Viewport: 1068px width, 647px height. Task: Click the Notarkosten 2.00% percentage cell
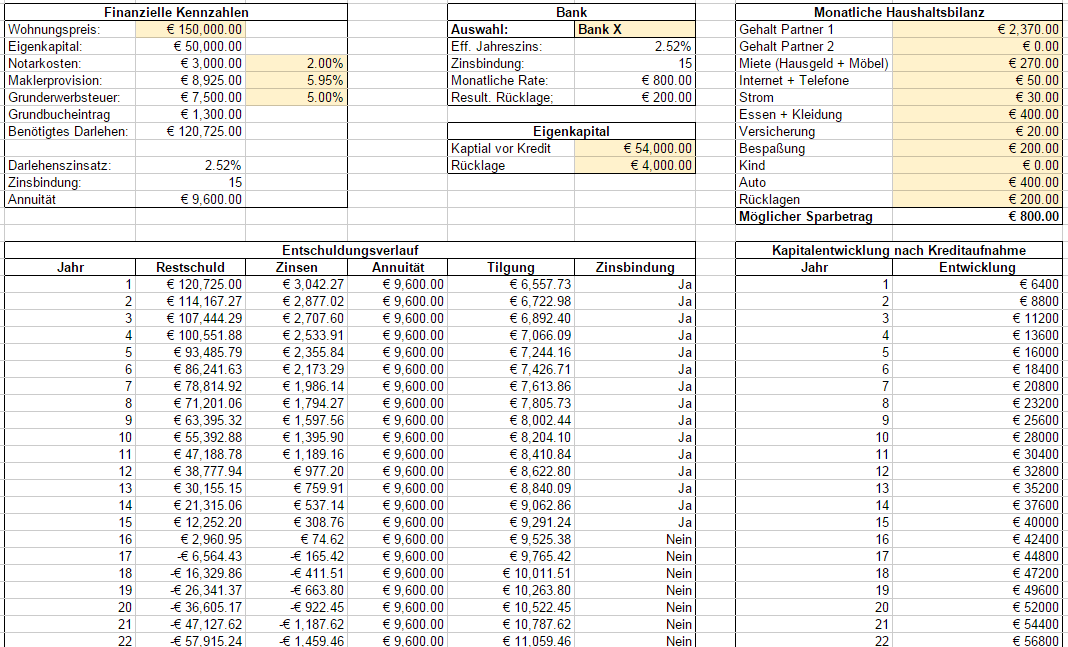[296, 64]
